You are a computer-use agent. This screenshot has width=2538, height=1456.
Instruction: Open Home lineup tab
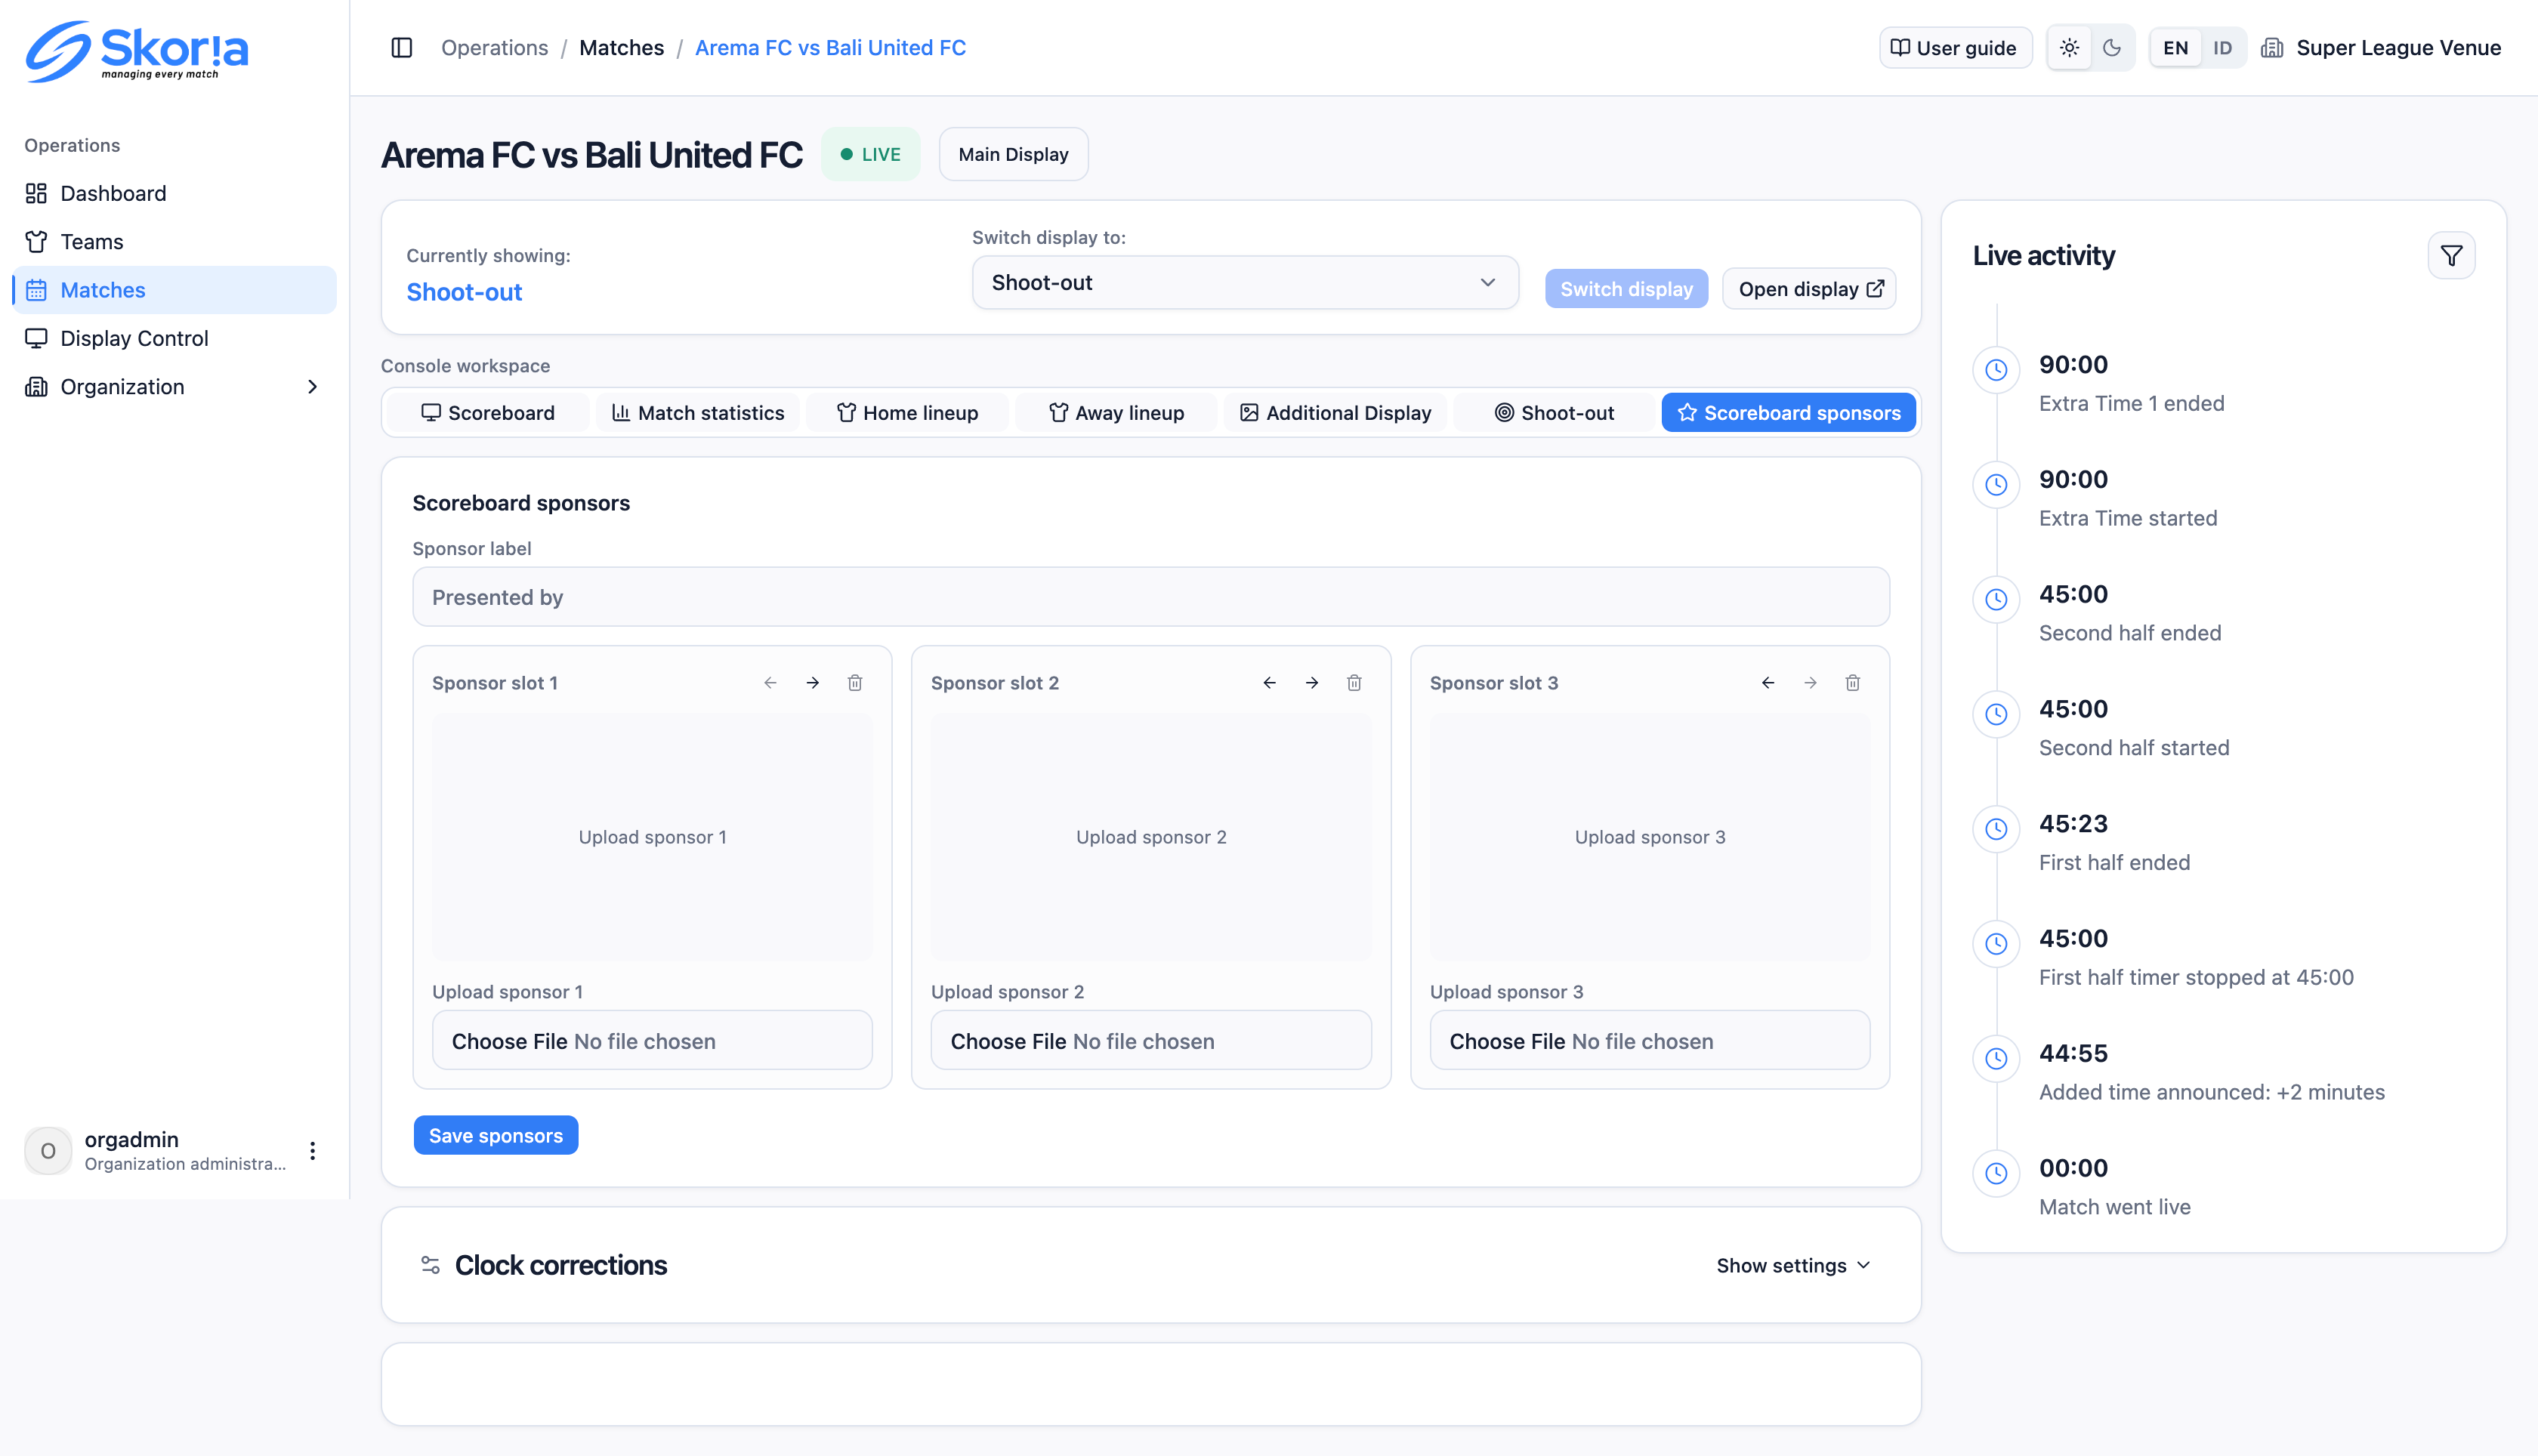point(907,412)
